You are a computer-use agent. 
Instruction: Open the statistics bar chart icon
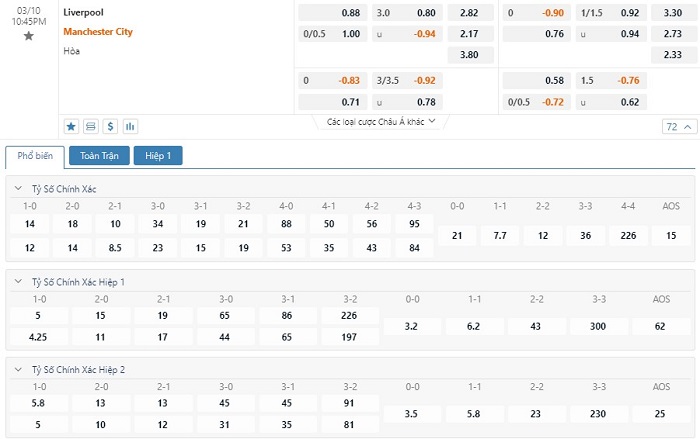coord(130,127)
